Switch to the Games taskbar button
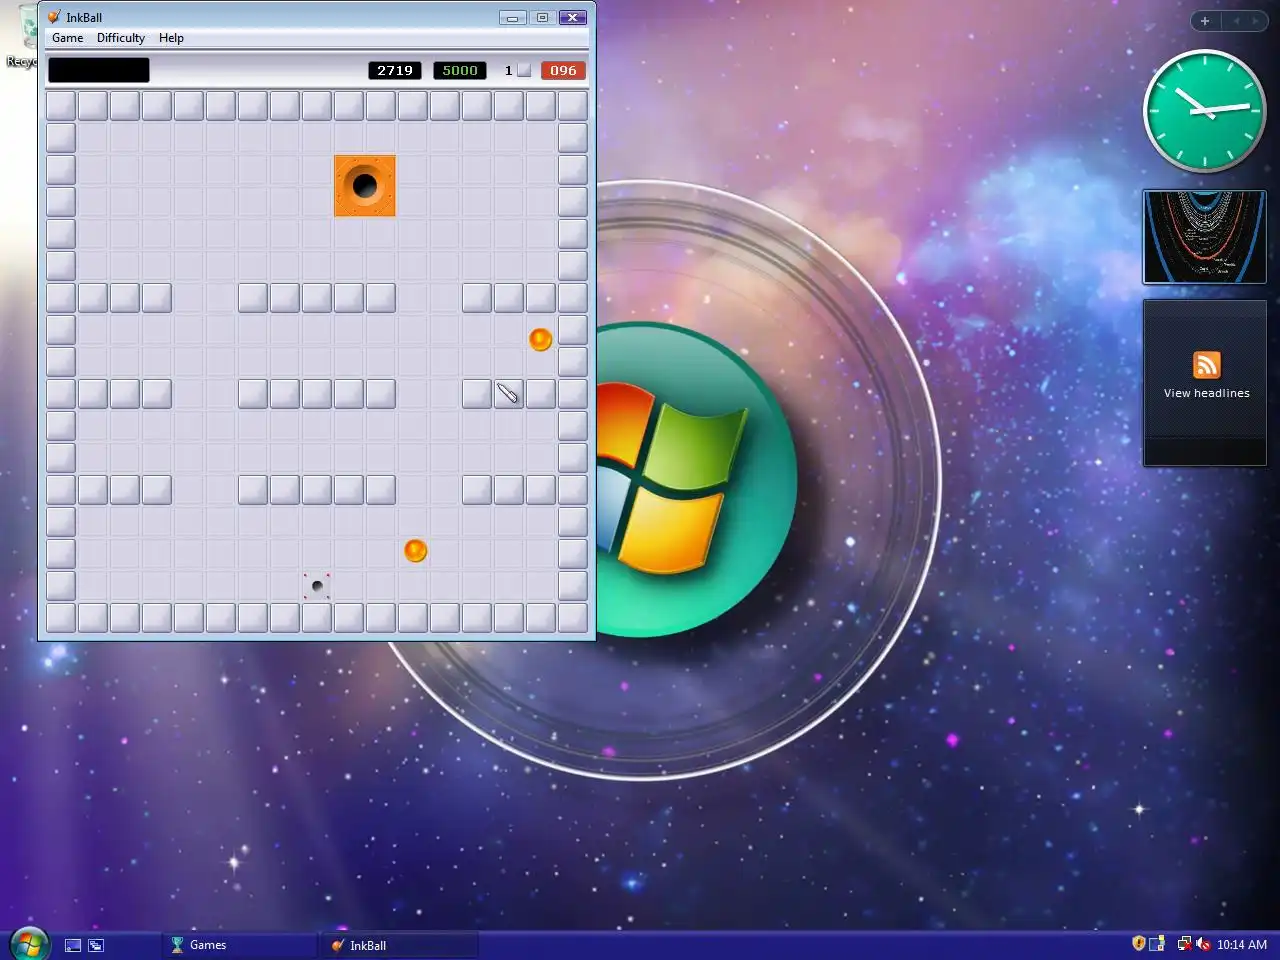 [240, 945]
